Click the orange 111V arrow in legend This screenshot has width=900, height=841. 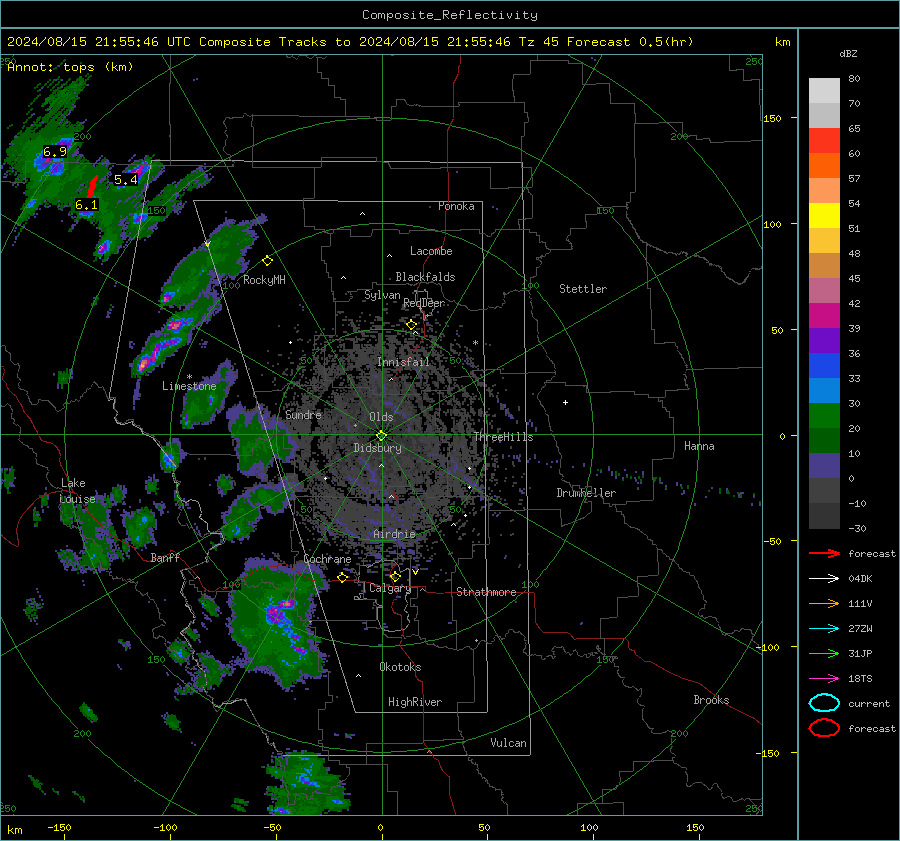pos(824,603)
